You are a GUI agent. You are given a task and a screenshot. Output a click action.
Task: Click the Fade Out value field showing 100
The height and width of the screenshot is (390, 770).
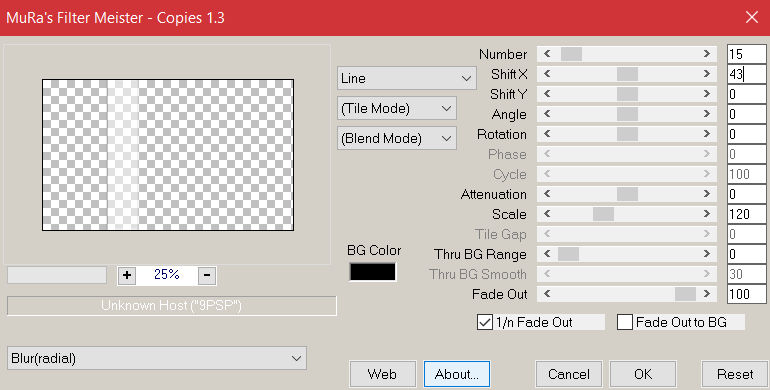click(x=746, y=294)
